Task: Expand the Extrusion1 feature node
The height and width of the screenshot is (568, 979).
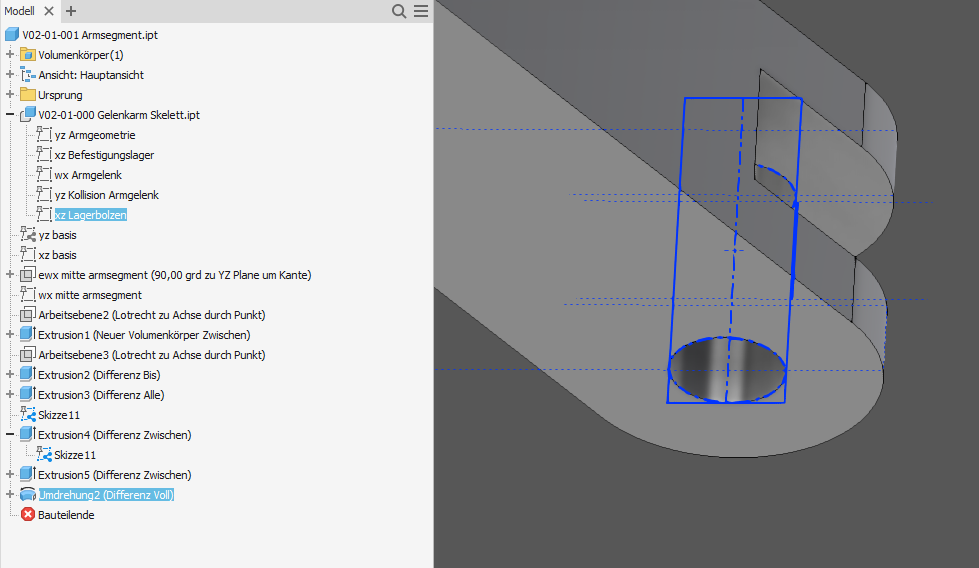Action: (x=9, y=335)
